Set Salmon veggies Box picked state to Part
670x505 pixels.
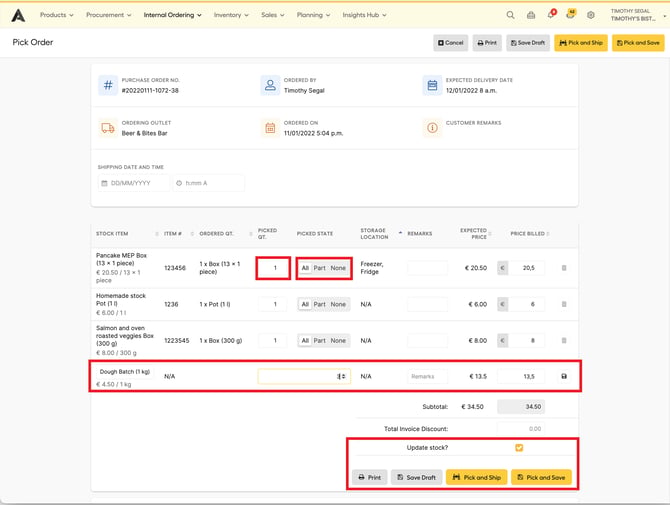click(x=320, y=341)
